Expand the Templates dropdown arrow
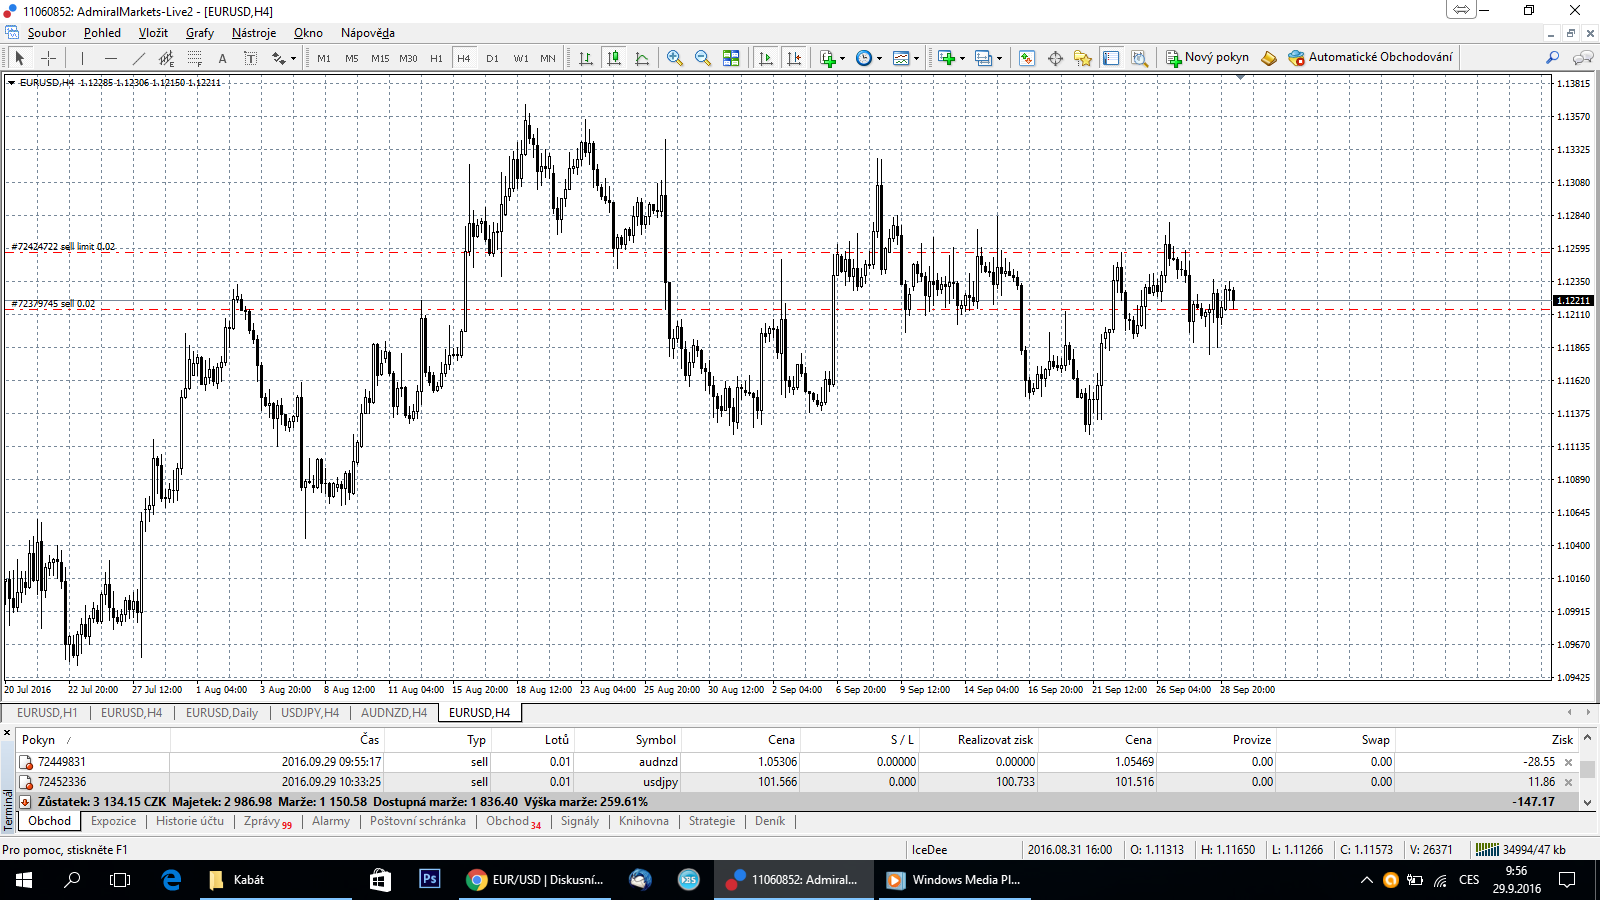This screenshot has width=1600, height=900. coord(916,59)
